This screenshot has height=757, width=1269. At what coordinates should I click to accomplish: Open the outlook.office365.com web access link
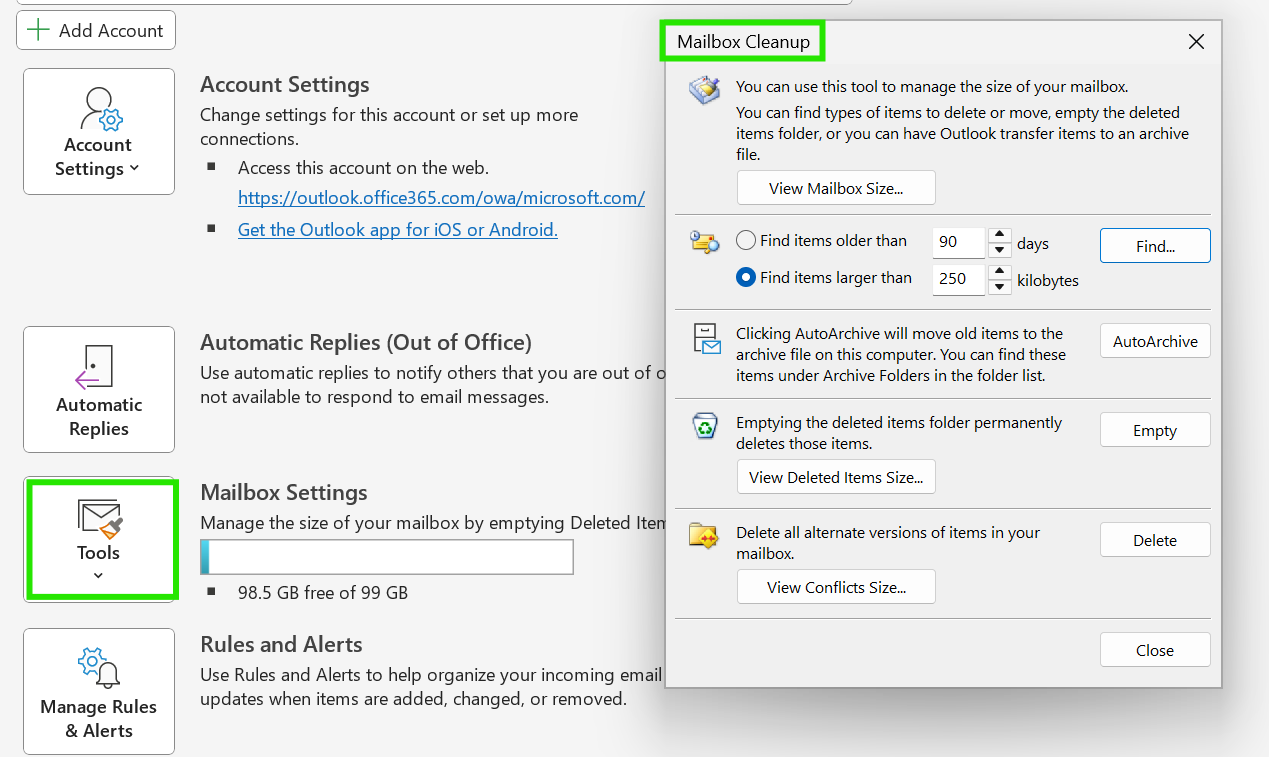click(441, 198)
